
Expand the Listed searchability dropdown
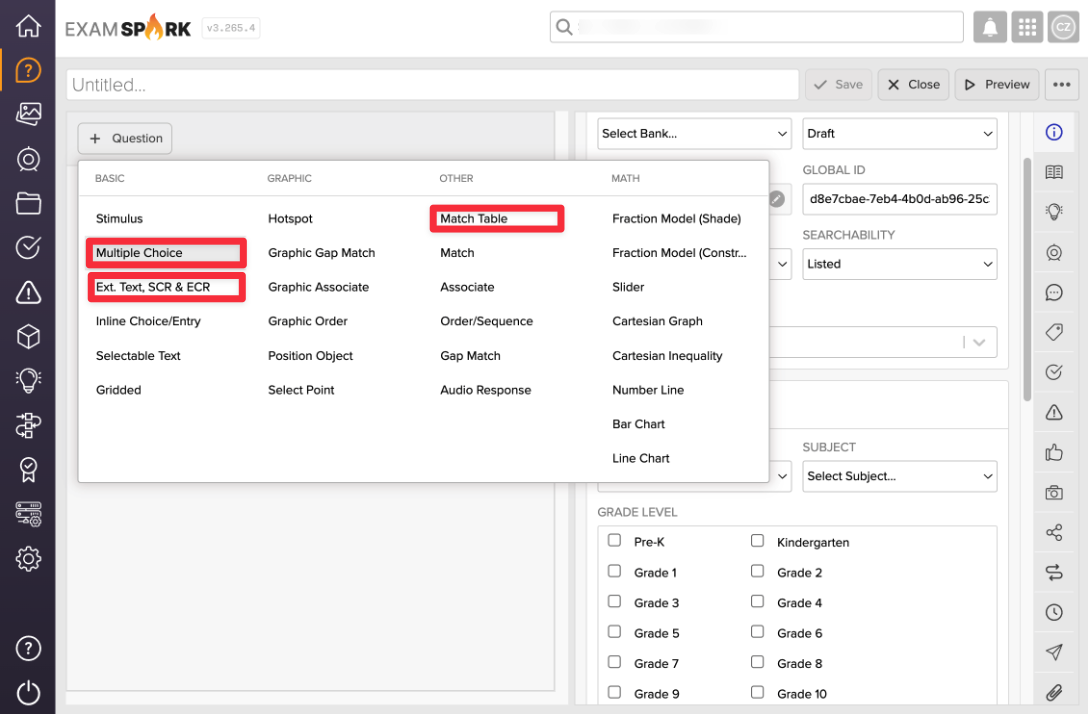899,264
